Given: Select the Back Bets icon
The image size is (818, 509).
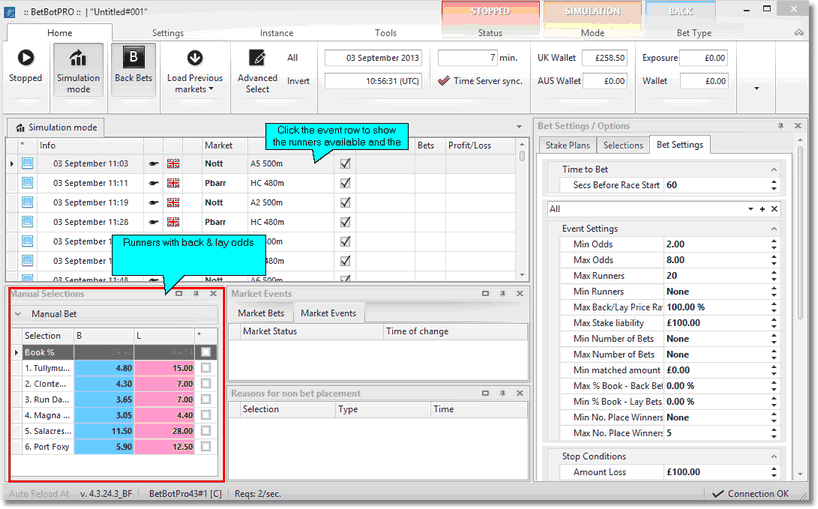Looking at the screenshot, I should pyautogui.click(x=134, y=57).
